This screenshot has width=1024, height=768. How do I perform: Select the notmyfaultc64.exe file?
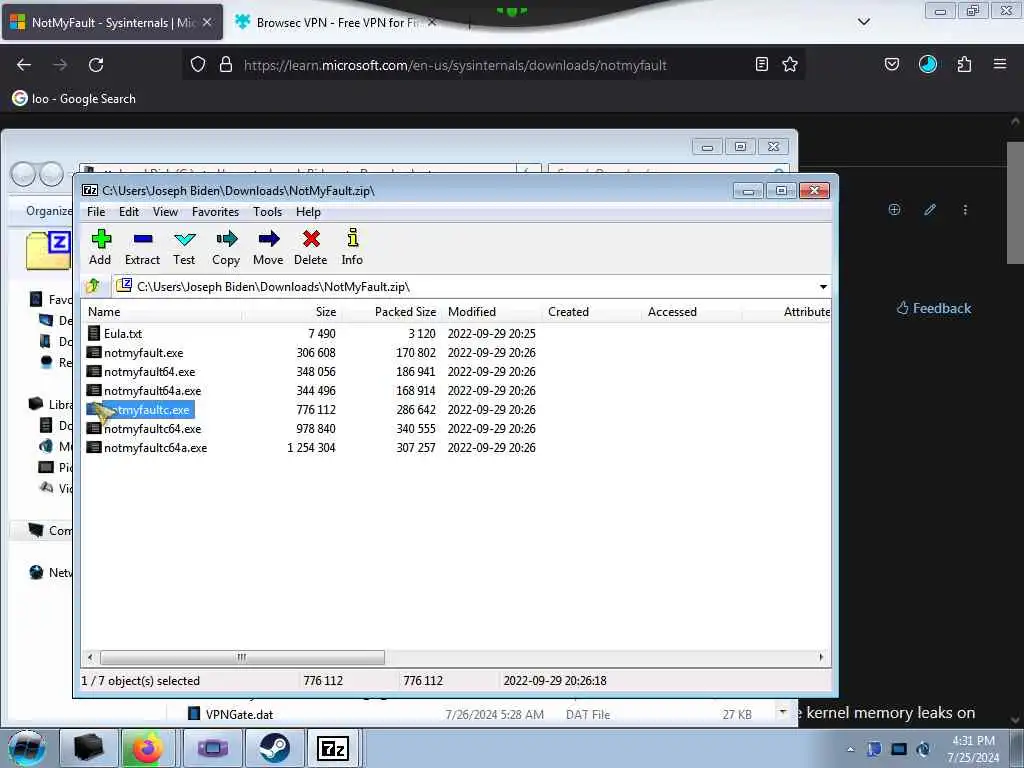(144, 429)
